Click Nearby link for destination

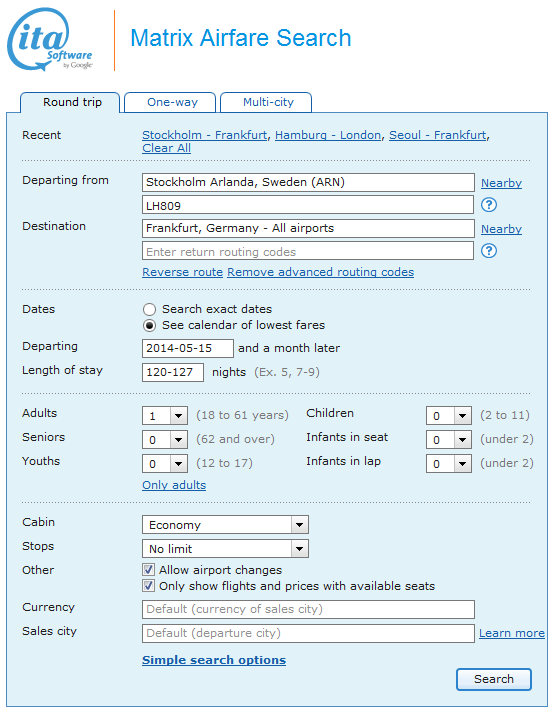(x=501, y=229)
